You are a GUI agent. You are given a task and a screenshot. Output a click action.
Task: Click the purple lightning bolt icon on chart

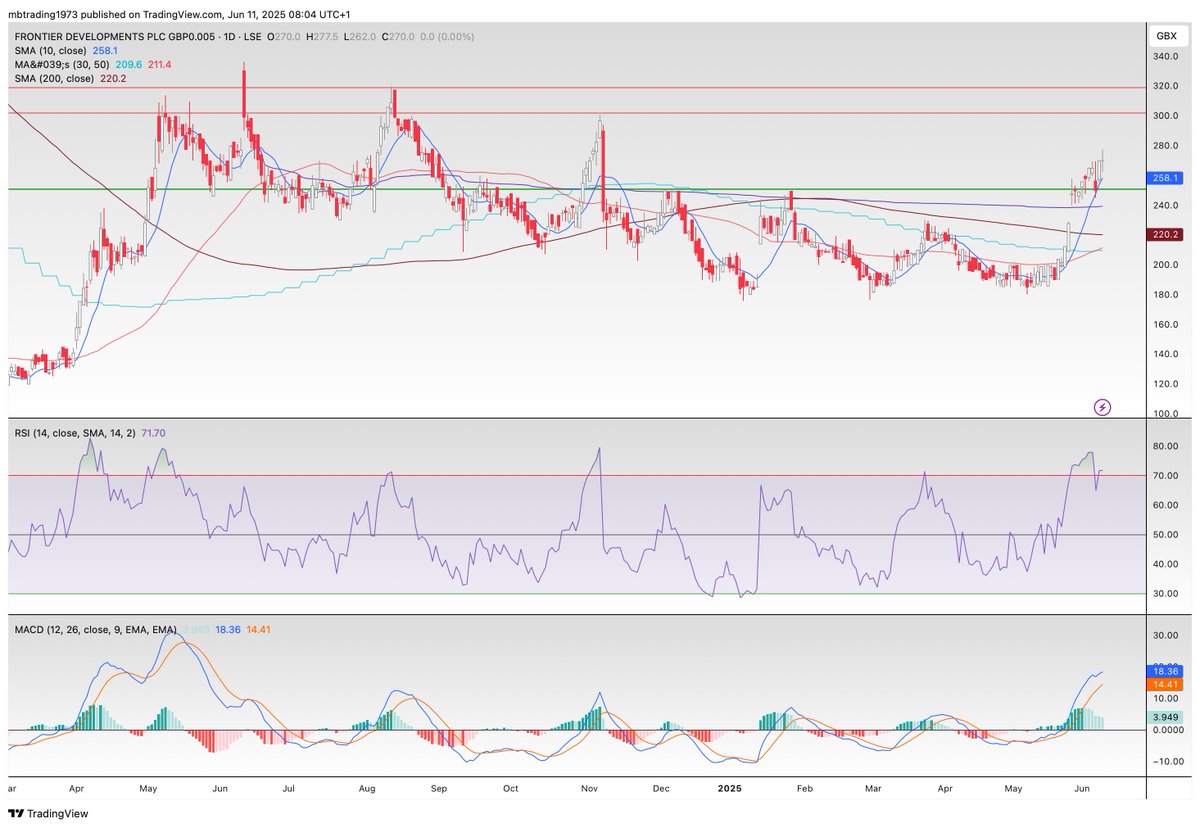pos(1101,405)
